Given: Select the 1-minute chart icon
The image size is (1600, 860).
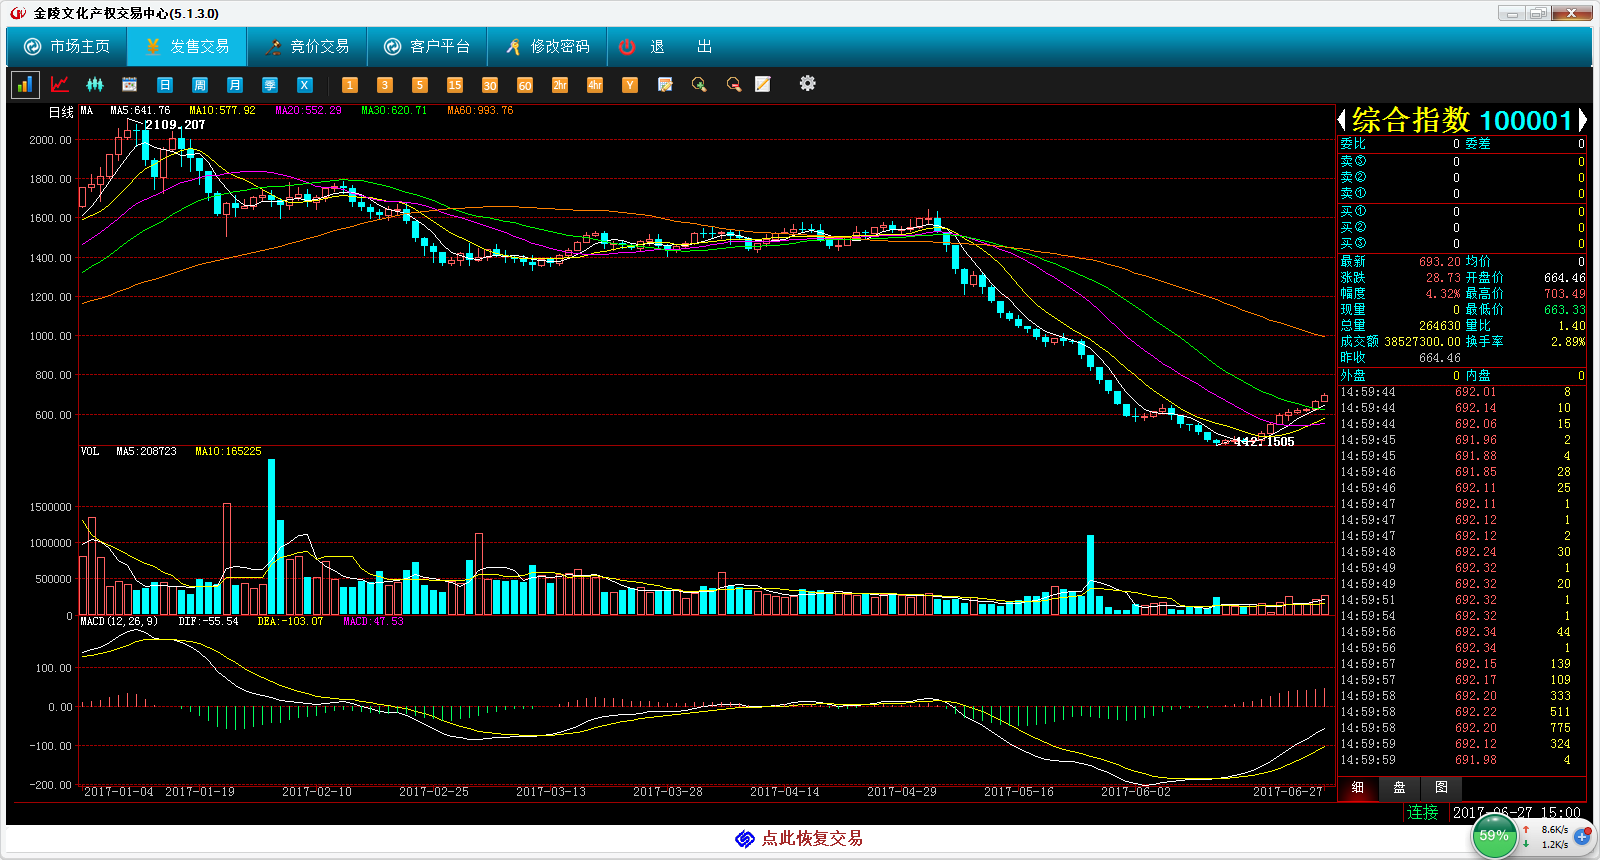Looking at the screenshot, I should (x=350, y=85).
